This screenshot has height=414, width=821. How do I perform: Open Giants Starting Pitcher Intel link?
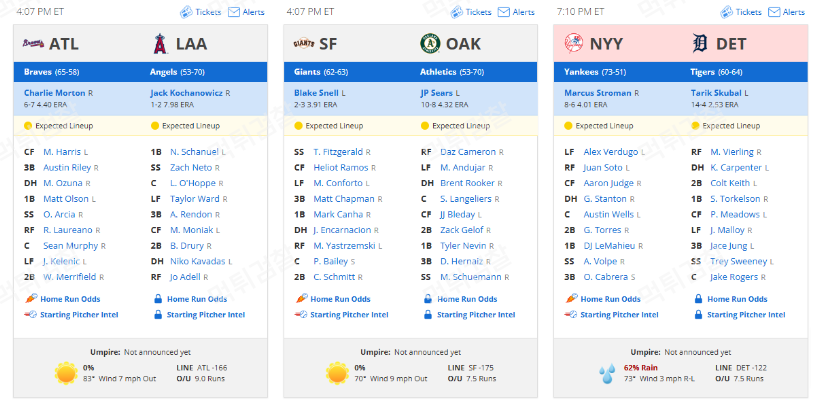[x=349, y=315]
